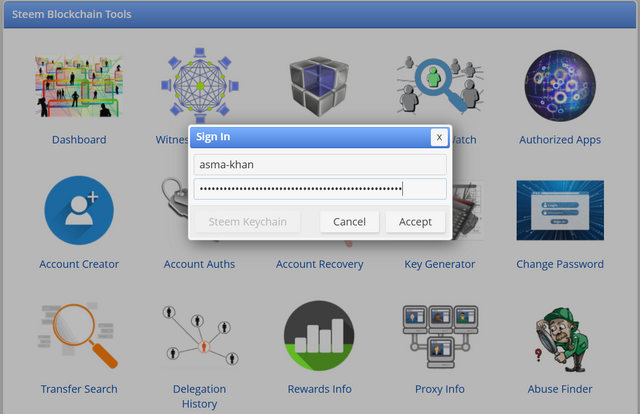This screenshot has width=640, height=414.
Task: Focus the username field containing asma-khan
Action: (320, 165)
